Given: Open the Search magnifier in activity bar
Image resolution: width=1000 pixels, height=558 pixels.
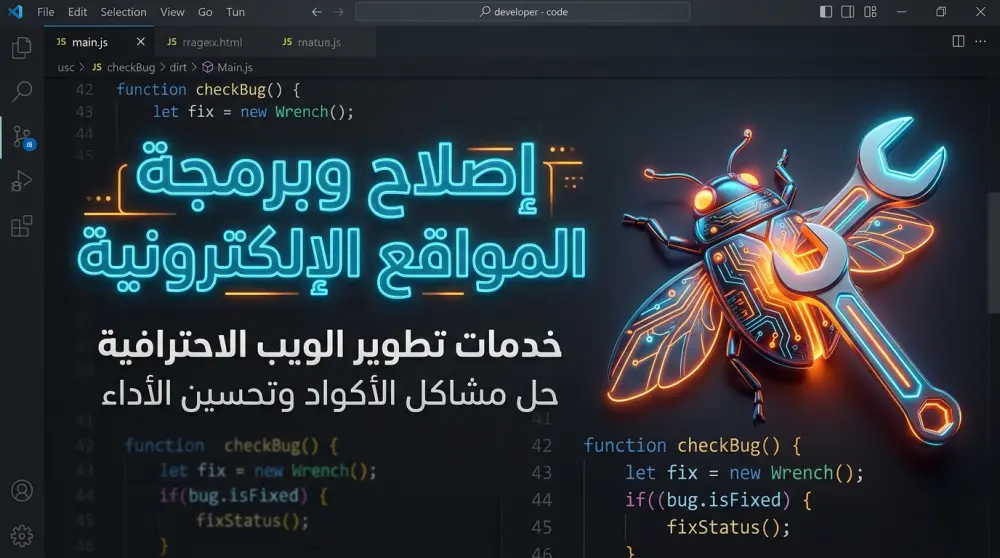Looking at the screenshot, I should [x=22, y=91].
